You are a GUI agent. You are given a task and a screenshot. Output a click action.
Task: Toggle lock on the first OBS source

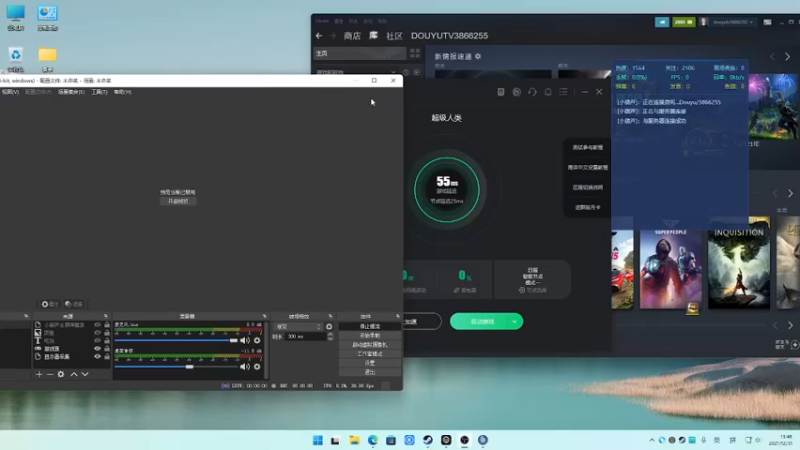107,324
